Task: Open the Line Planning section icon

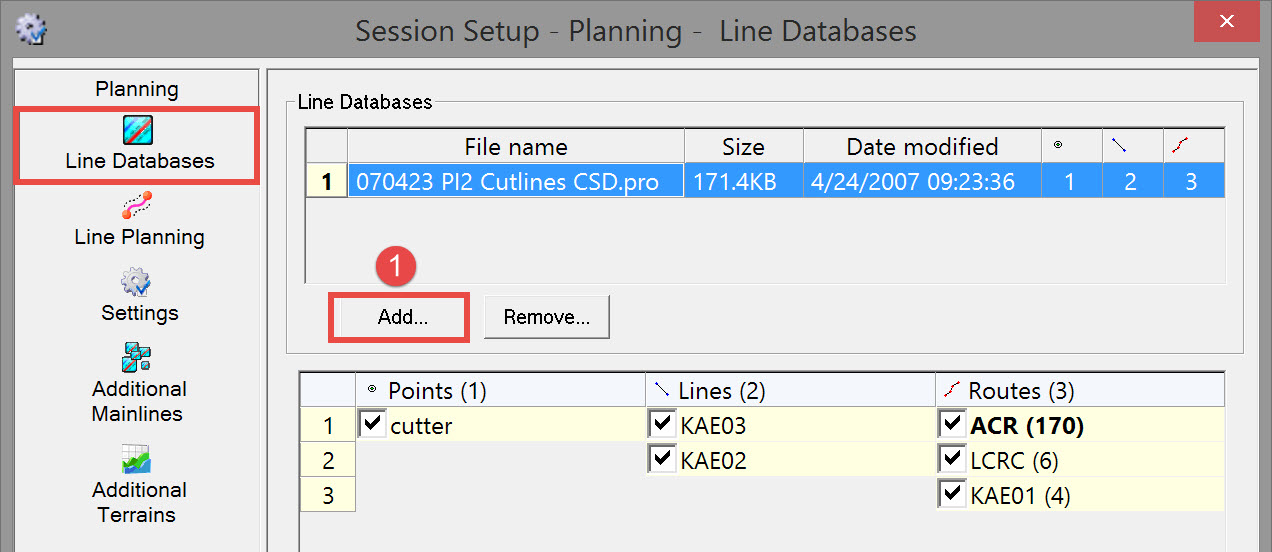Action: pyautogui.click(x=139, y=206)
